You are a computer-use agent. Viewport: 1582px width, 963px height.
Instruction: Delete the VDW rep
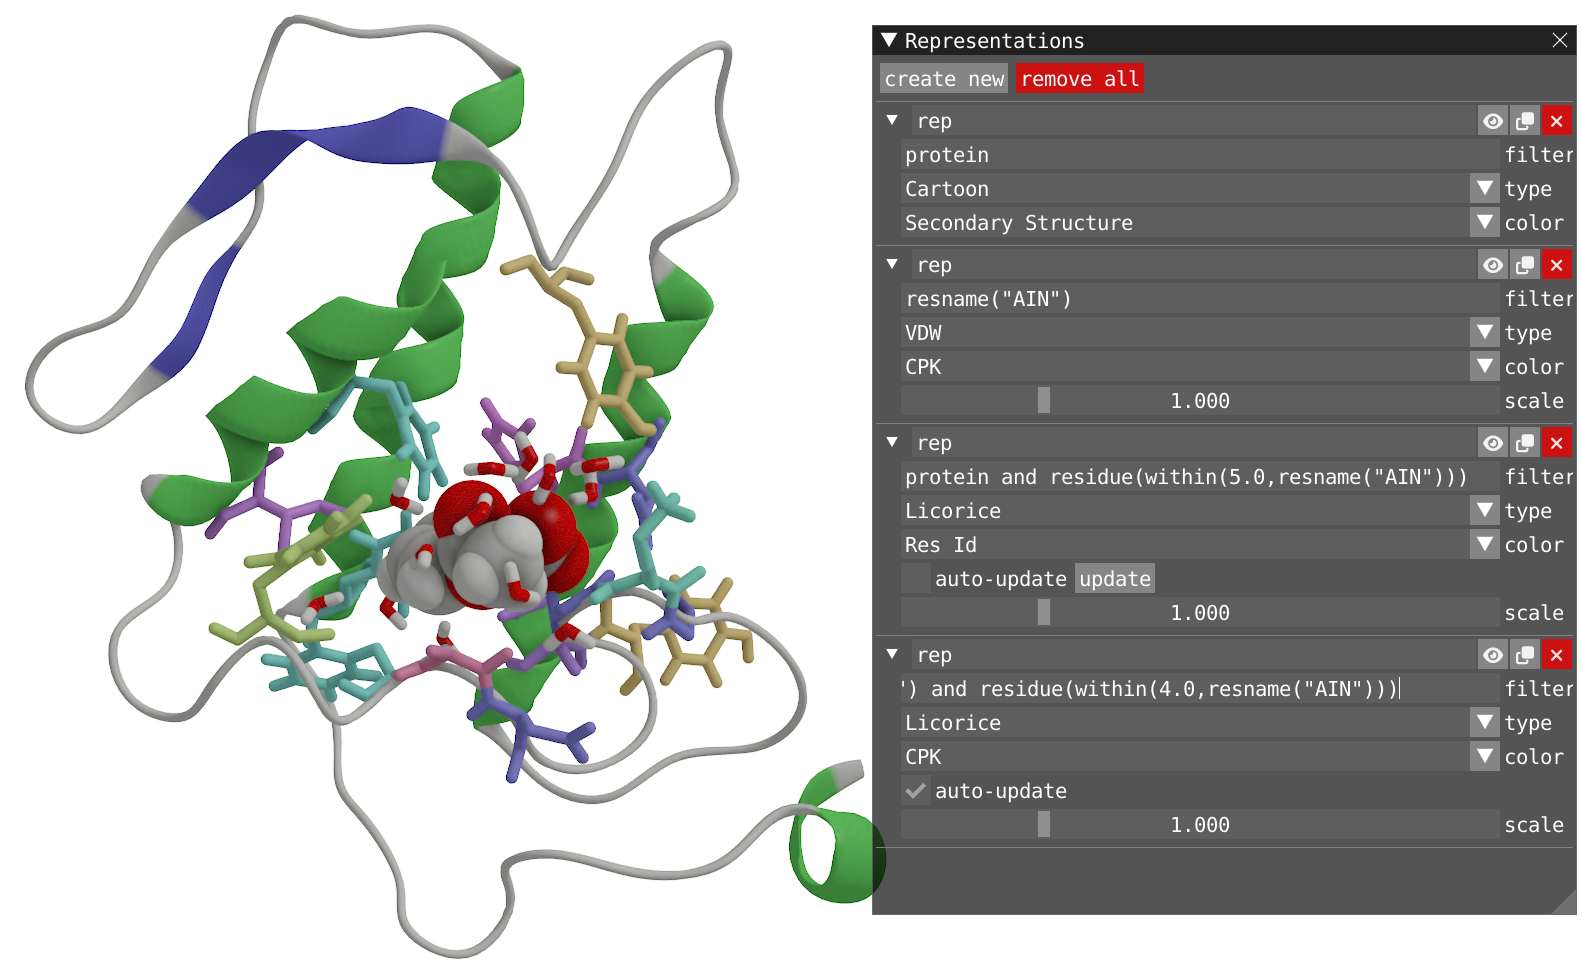[1557, 265]
